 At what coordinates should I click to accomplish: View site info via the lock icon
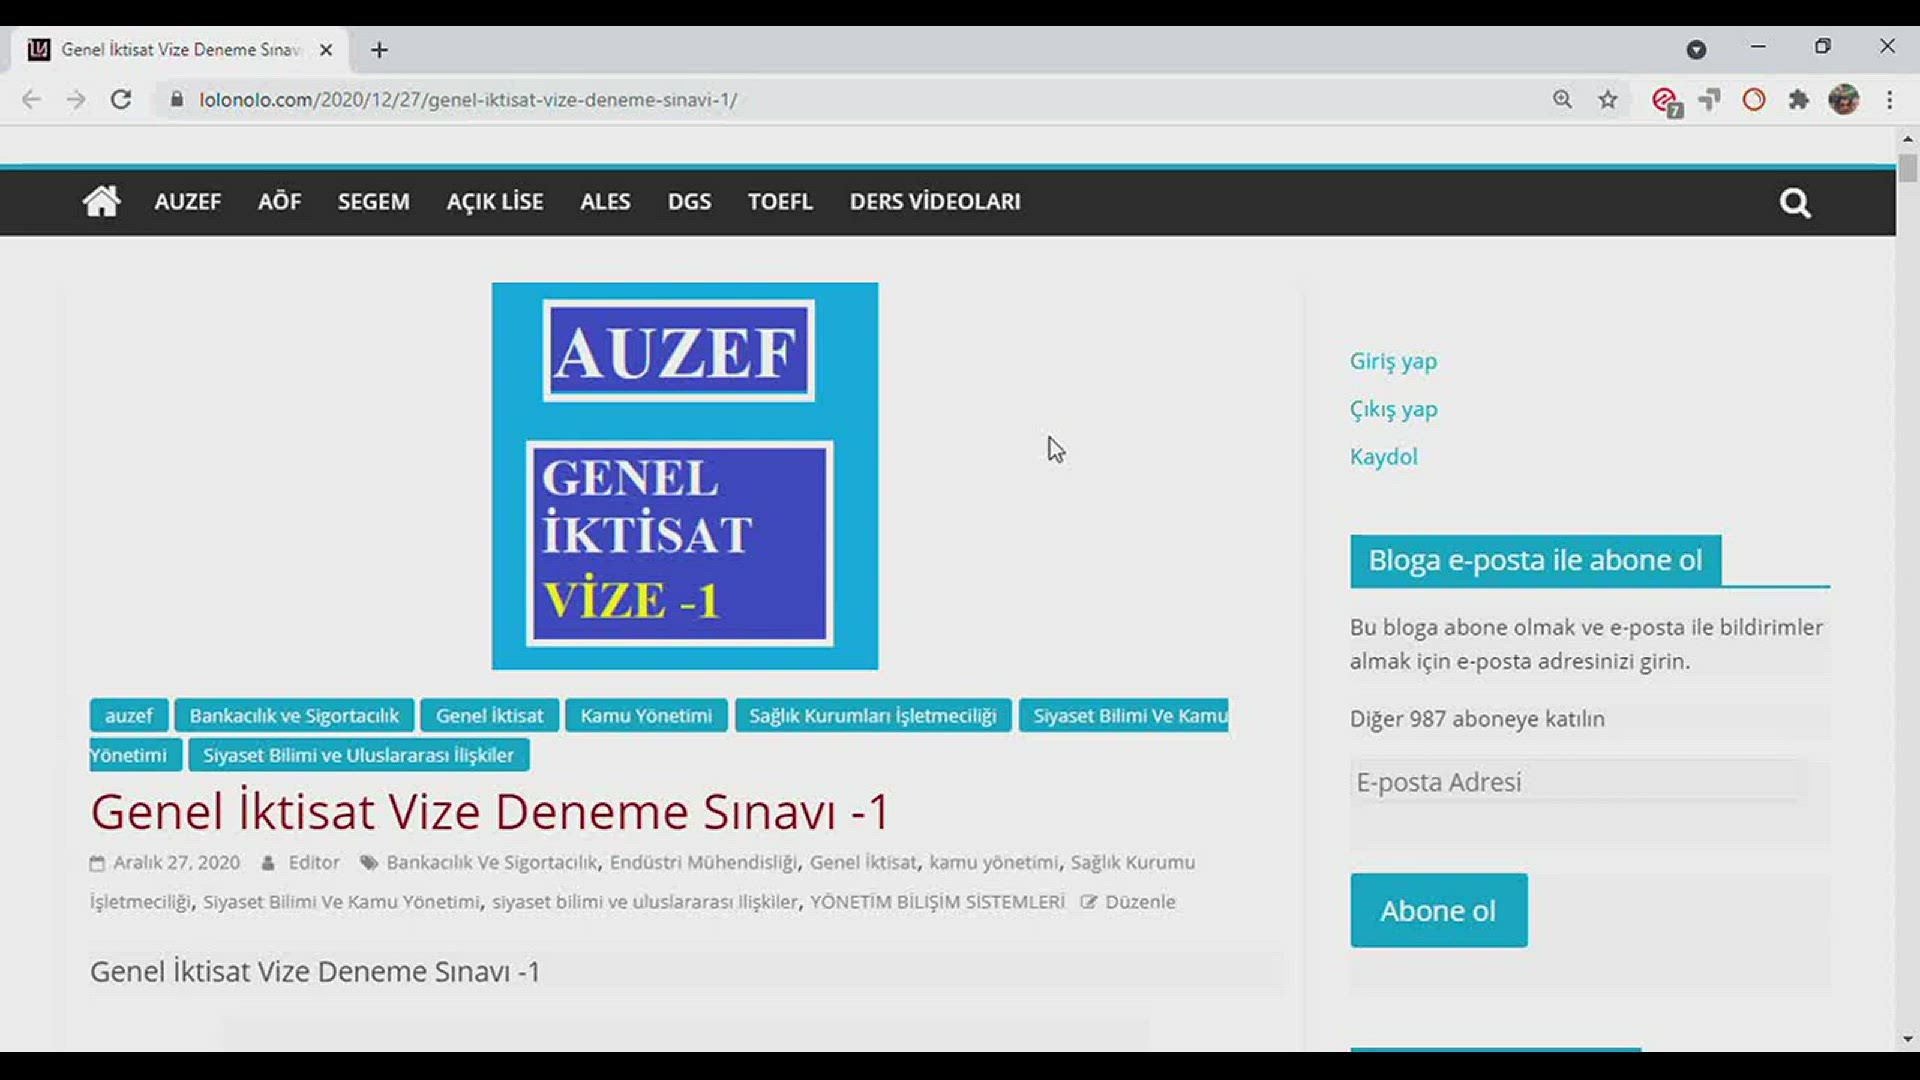(177, 99)
